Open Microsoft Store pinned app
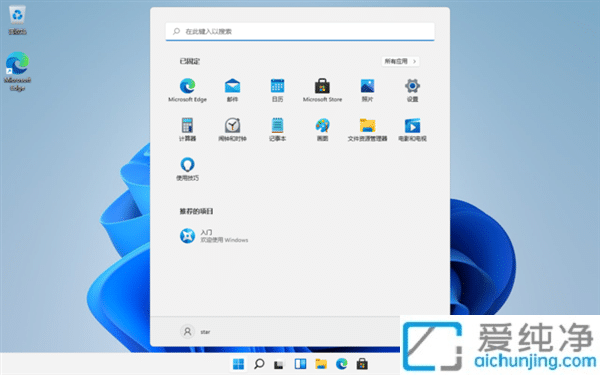The width and height of the screenshot is (600, 375). click(322, 90)
